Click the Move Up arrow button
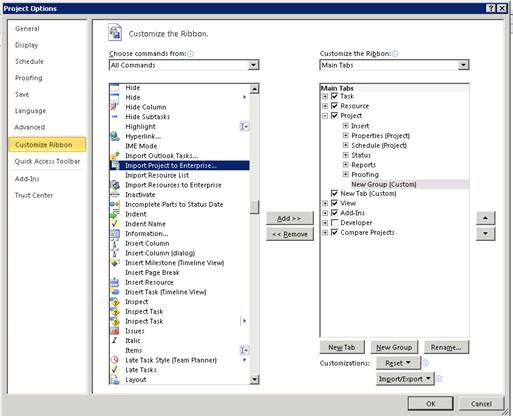The height and width of the screenshot is (416, 513). (486, 218)
